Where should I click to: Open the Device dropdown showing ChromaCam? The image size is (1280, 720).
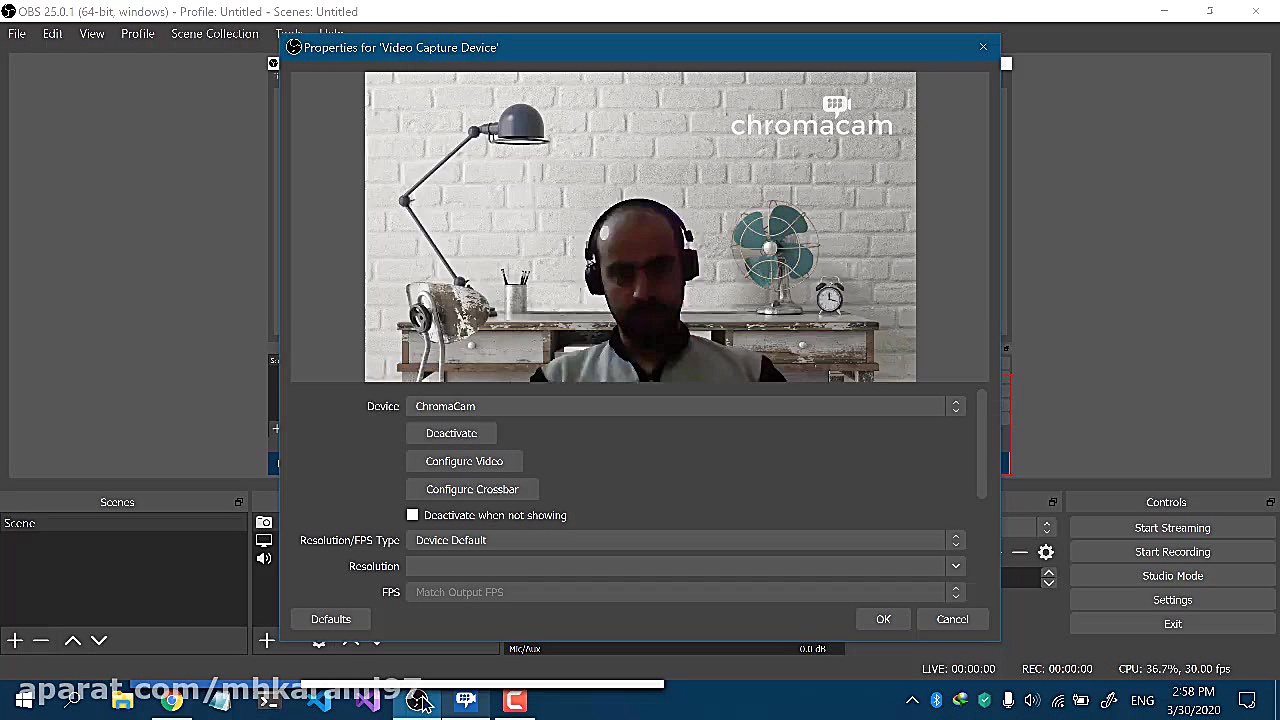tap(686, 406)
